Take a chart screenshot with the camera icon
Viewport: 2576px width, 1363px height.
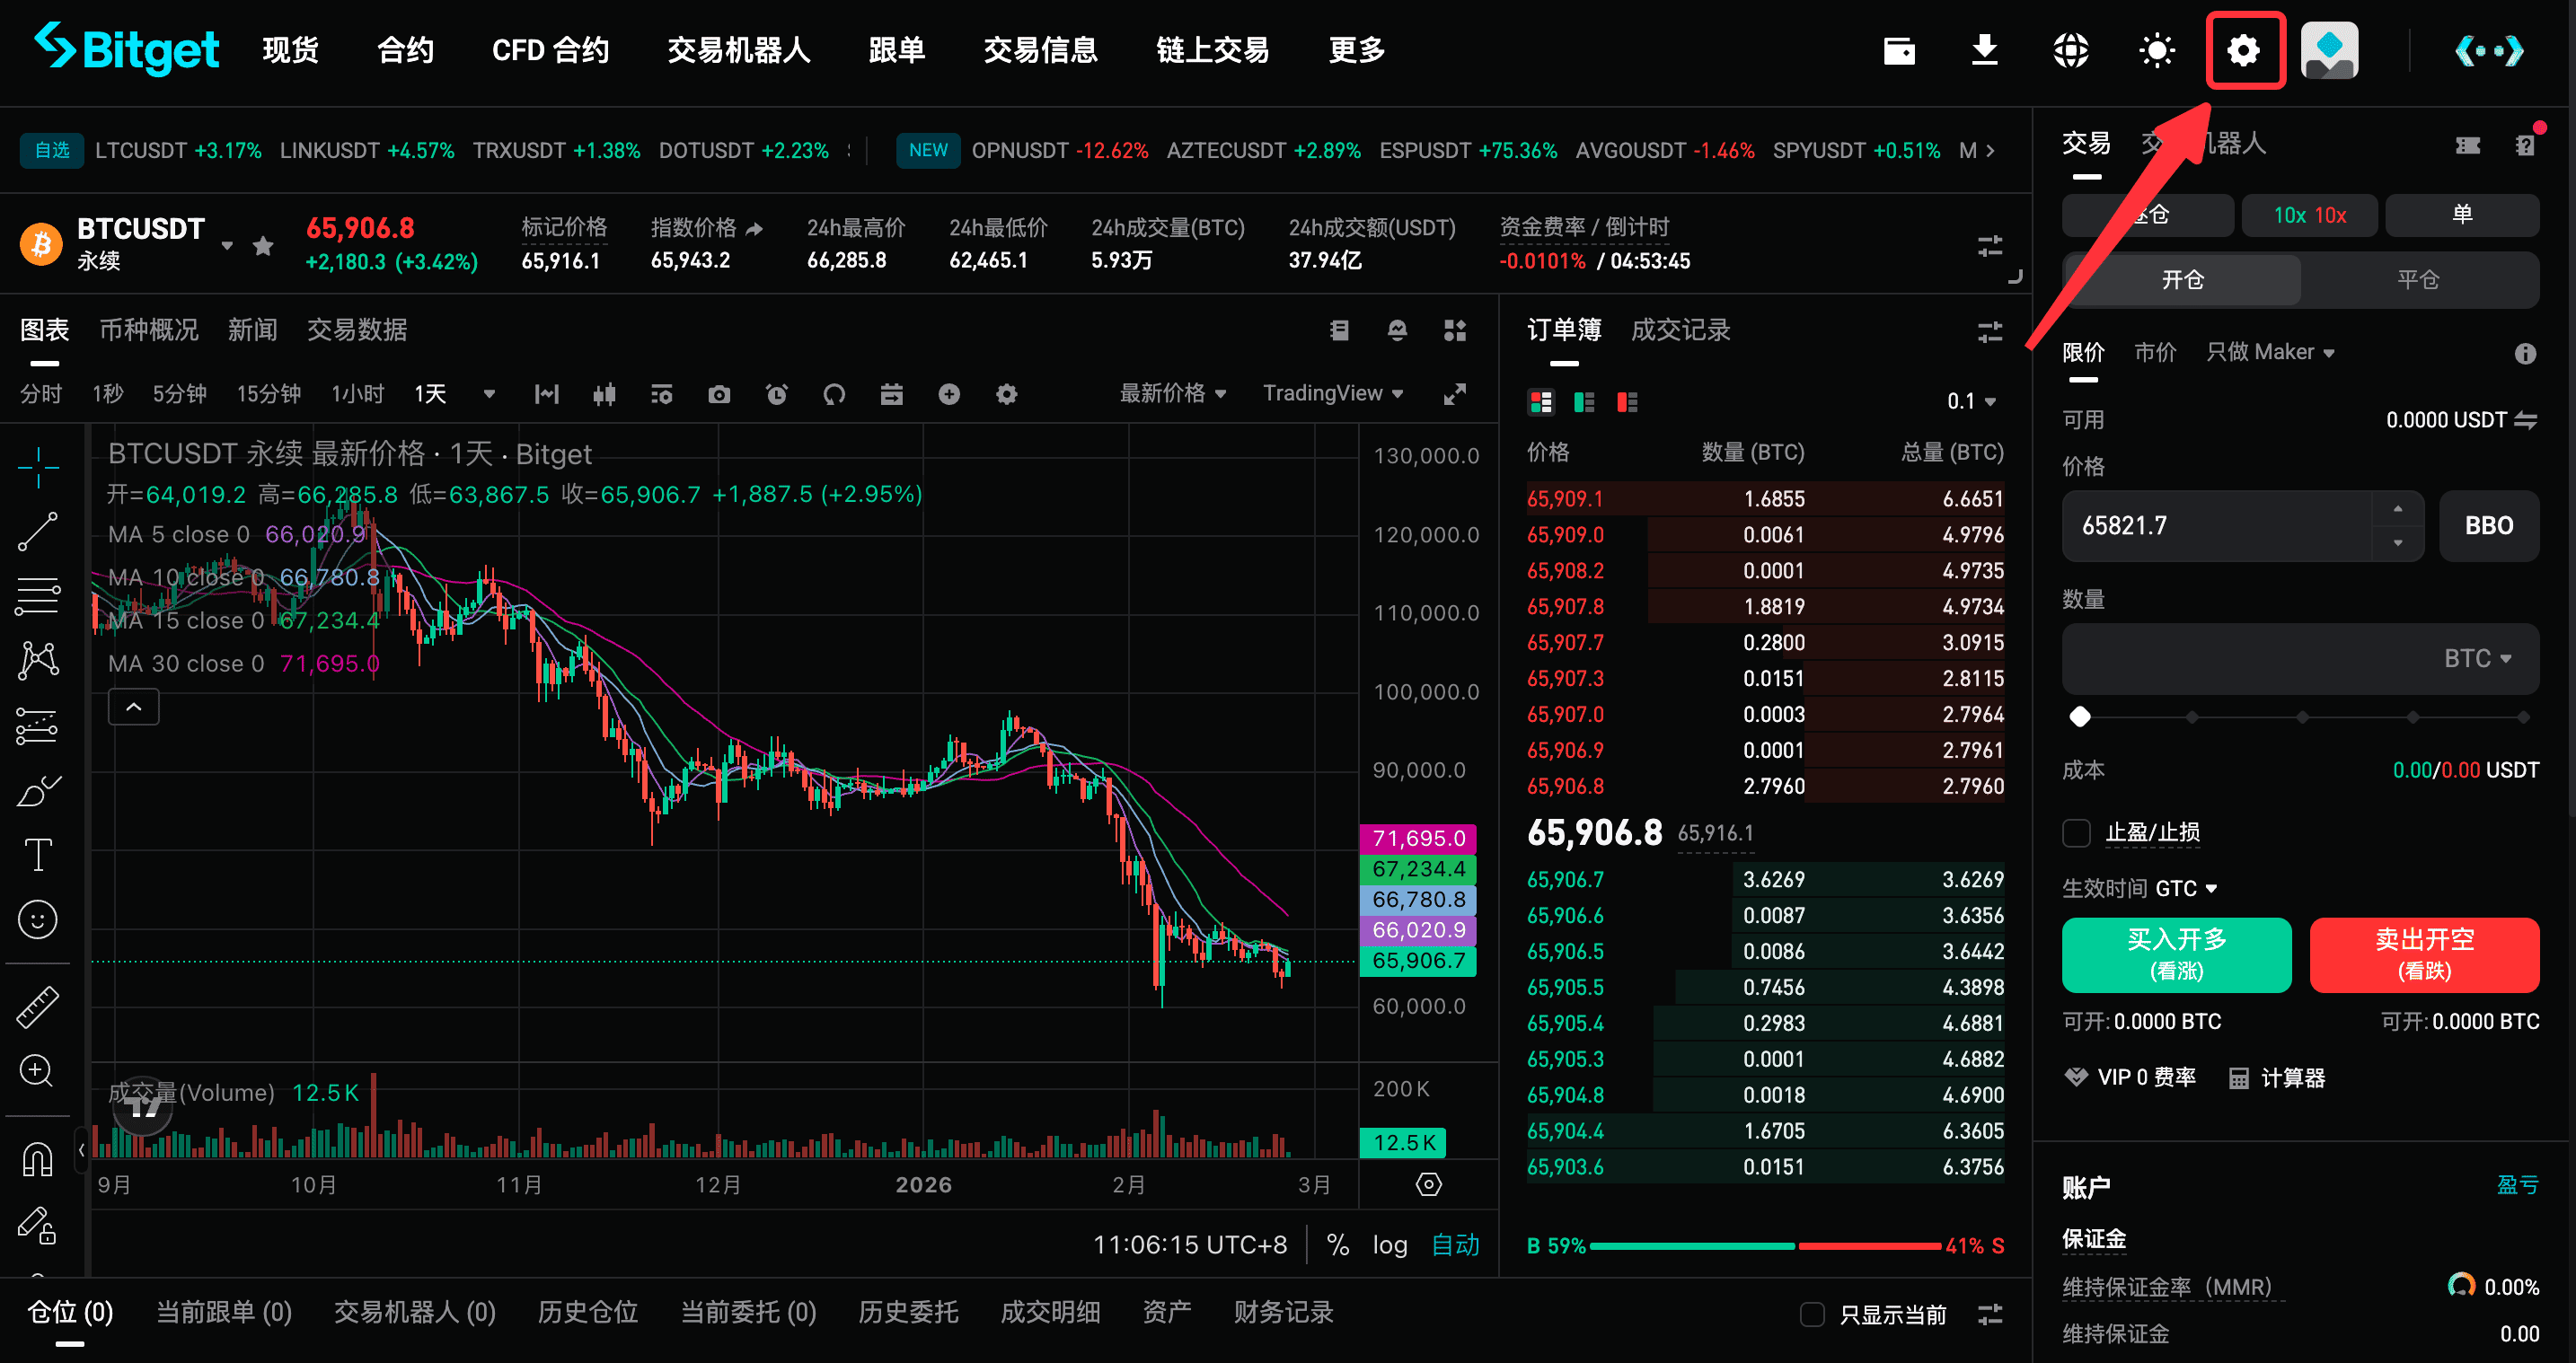tap(719, 394)
